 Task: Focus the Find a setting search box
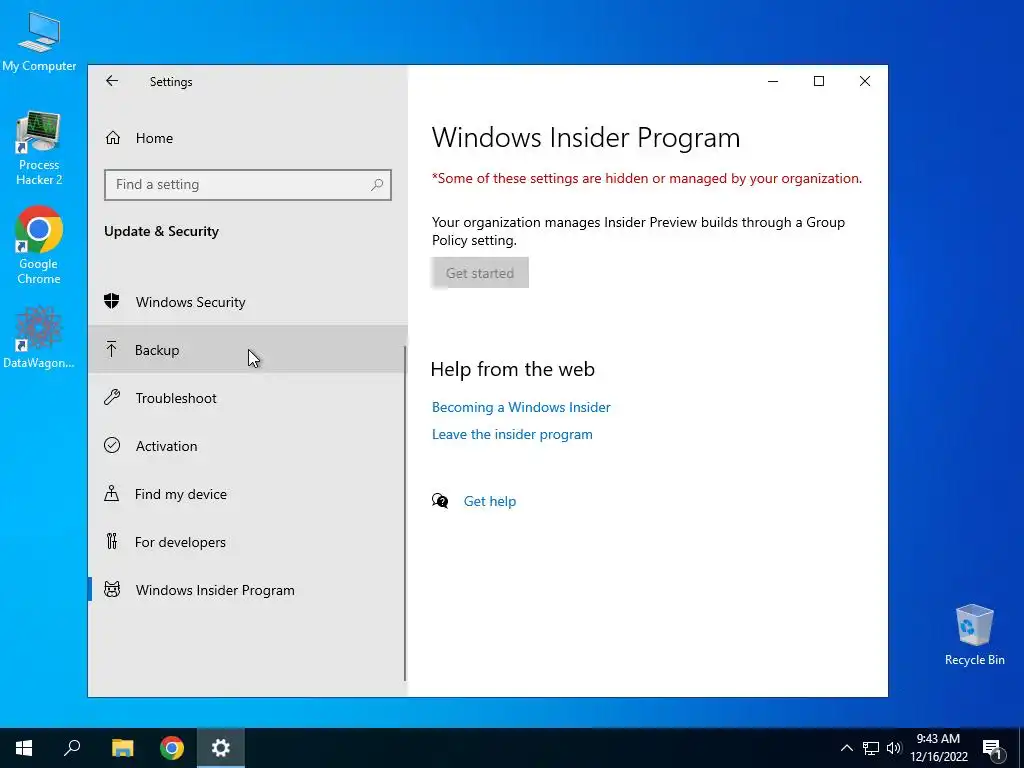(248, 185)
